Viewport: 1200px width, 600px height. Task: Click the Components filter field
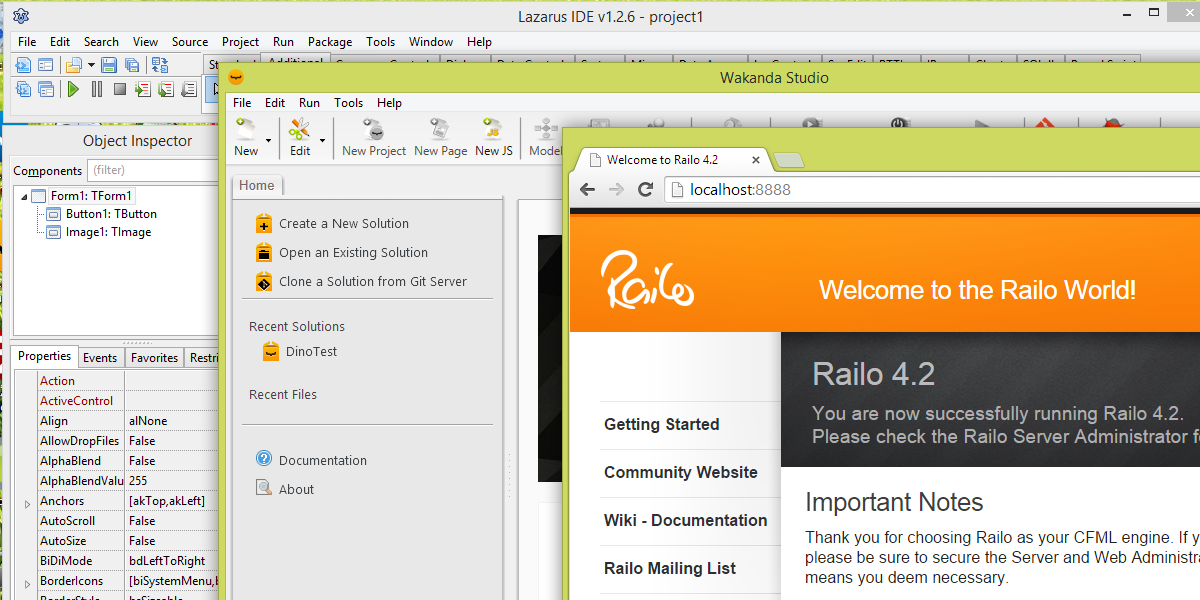150,171
